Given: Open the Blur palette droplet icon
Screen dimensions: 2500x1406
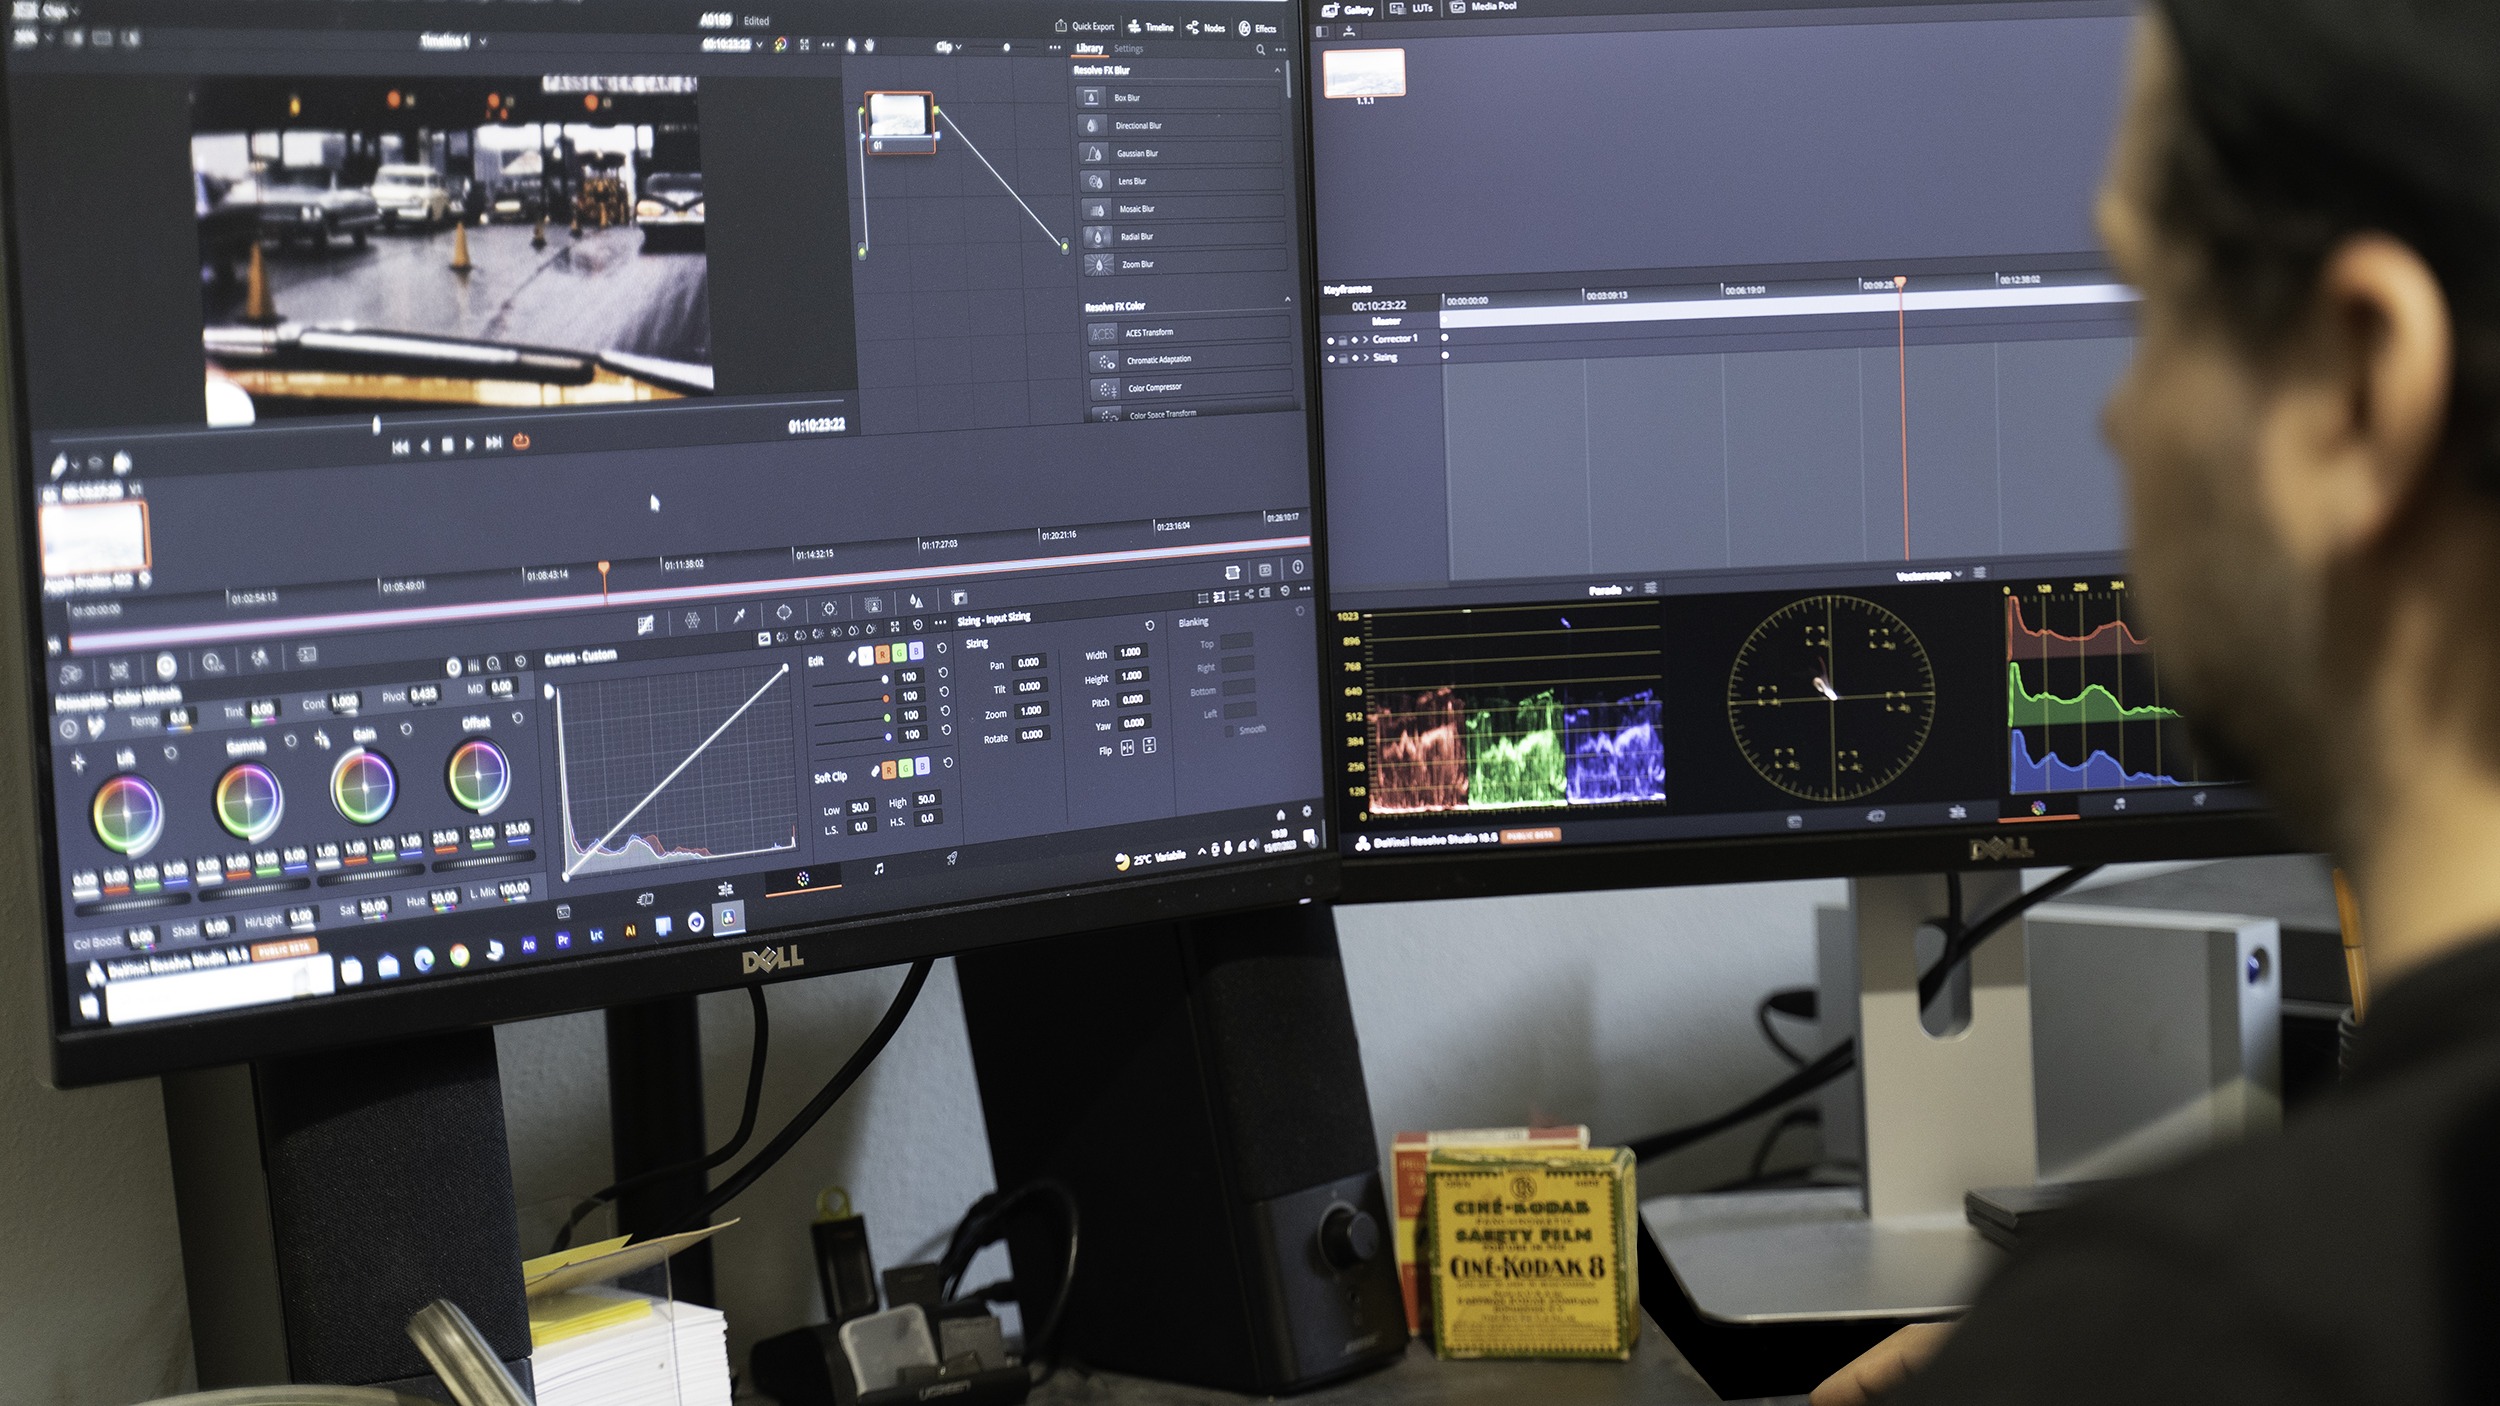Looking at the screenshot, I should coord(915,601).
